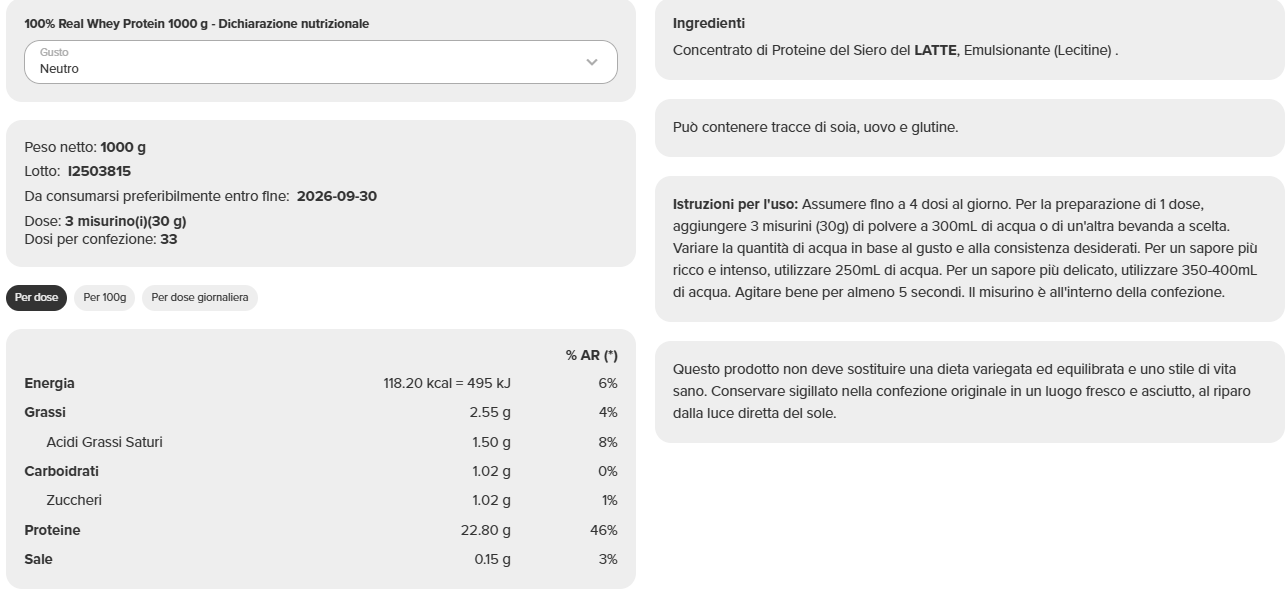
Task: Select the Per dose tab
Action: (36, 298)
